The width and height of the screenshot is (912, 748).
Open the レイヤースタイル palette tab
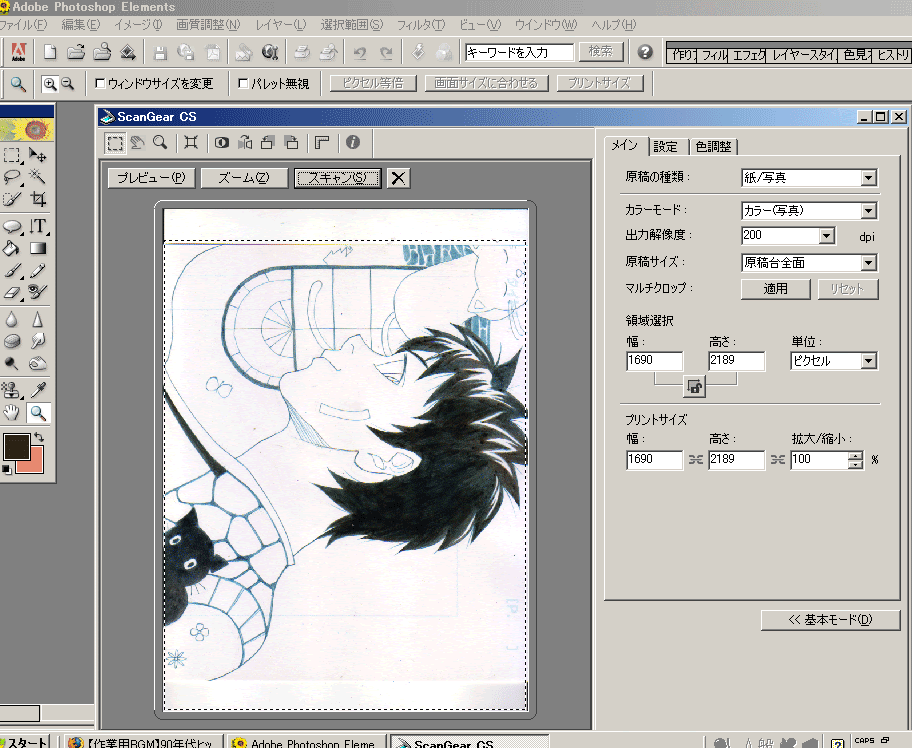point(804,55)
